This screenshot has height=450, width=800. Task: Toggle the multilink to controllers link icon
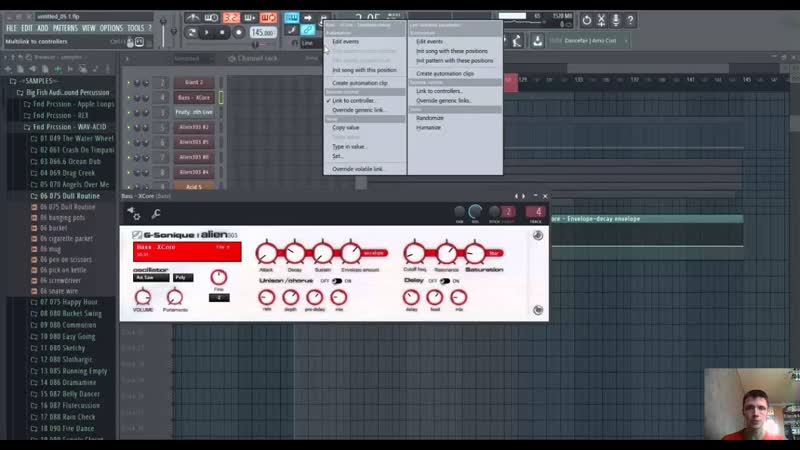click(x=308, y=31)
